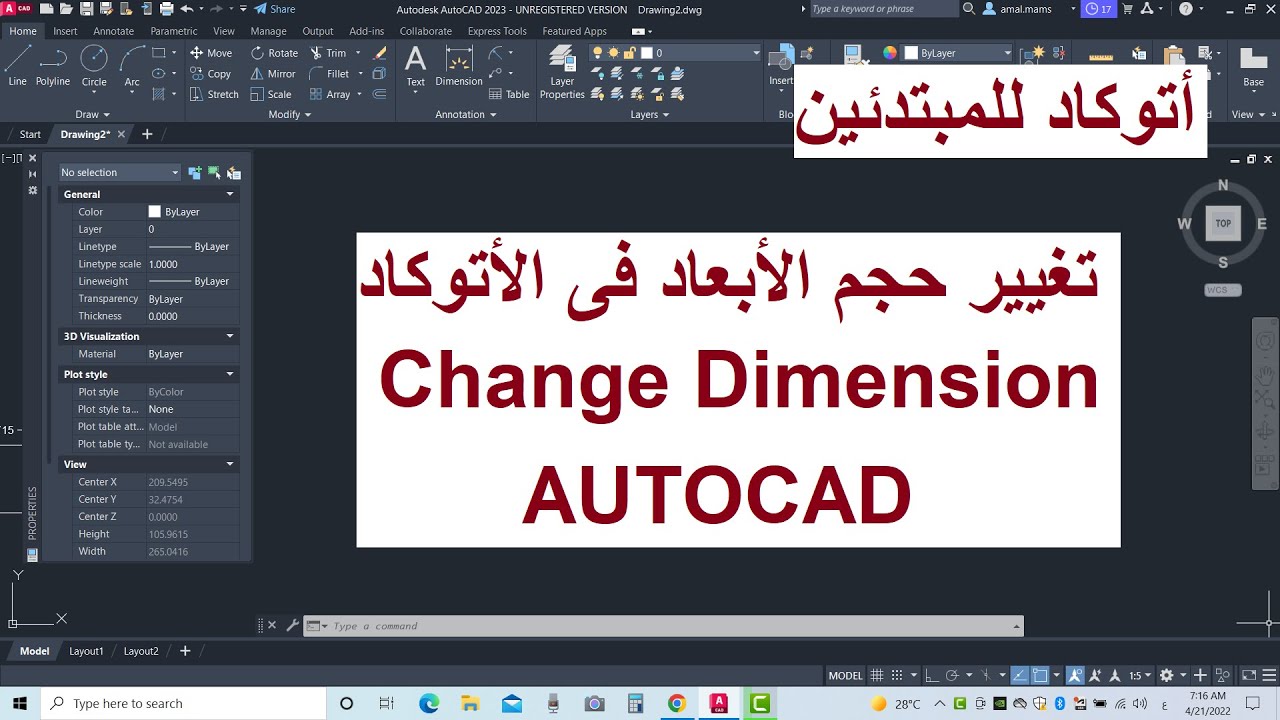This screenshot has height=720, width=1280.
Task: Click the TOP face of ViewCube
Action: [x=1223, y=224]
